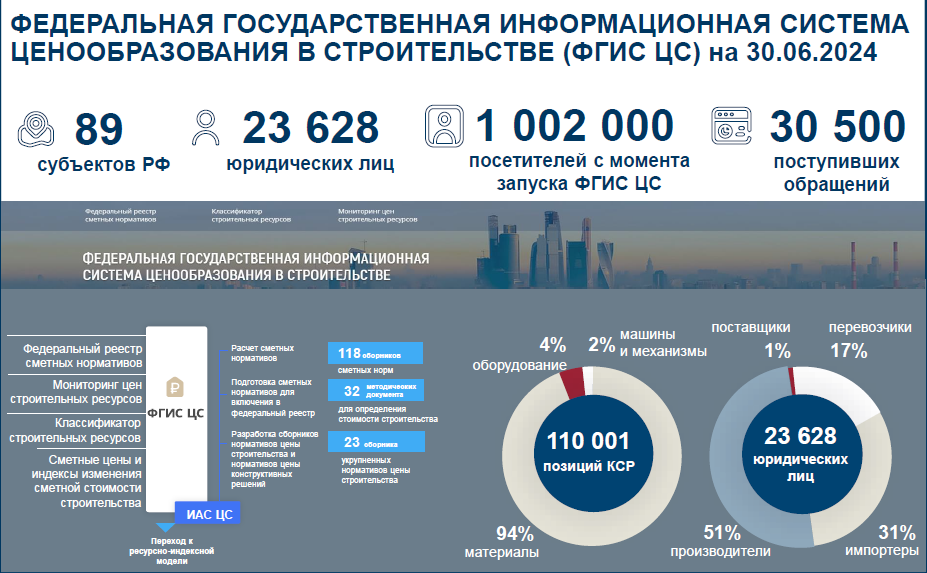
Task: Open Федеральный реестр сметных нормативов in top navigation
Action: (x=120, y=215)
